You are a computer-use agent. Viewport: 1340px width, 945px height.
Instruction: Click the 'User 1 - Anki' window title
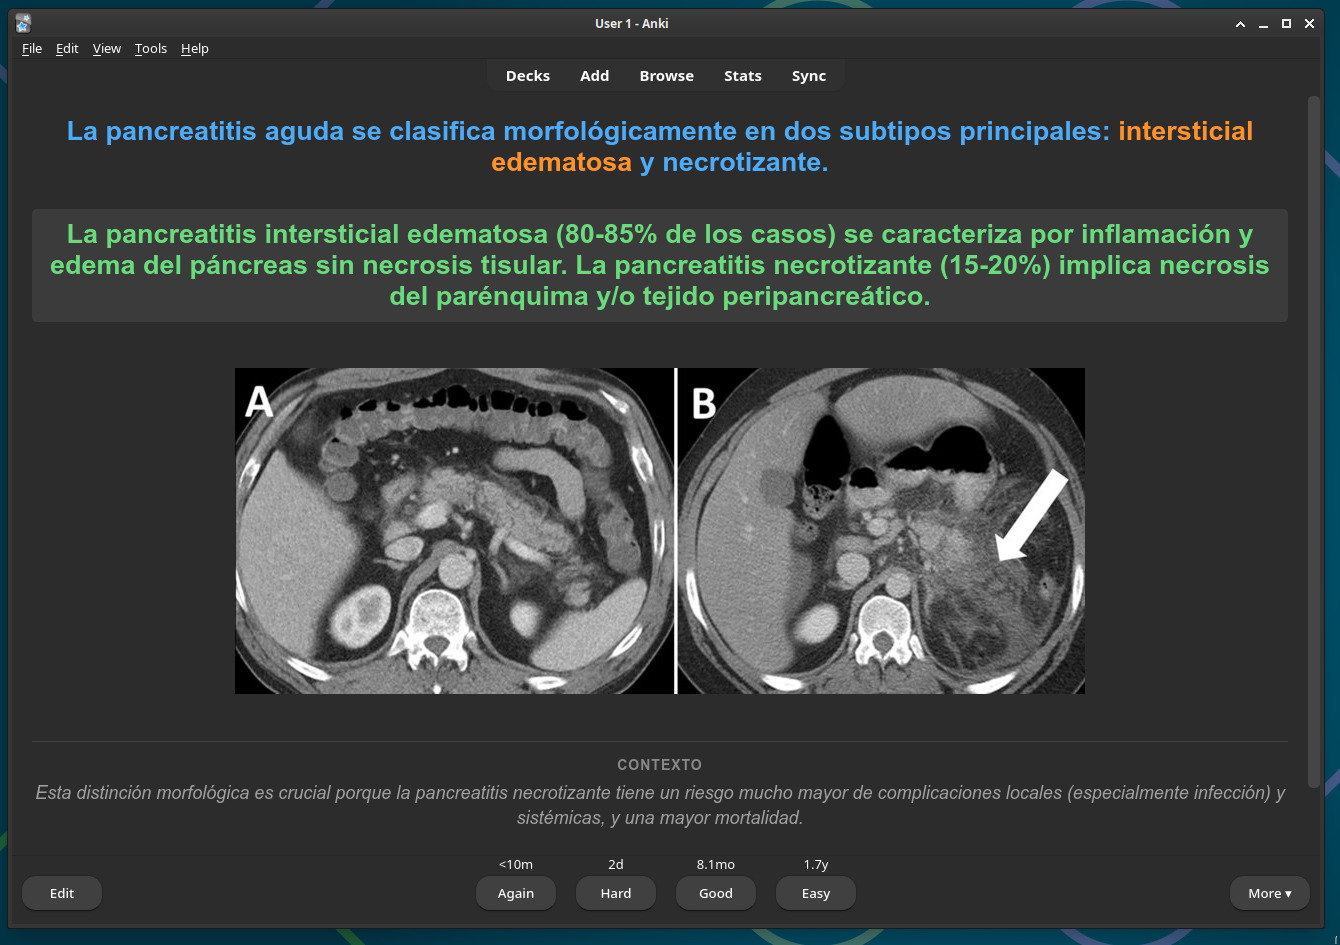632,23
